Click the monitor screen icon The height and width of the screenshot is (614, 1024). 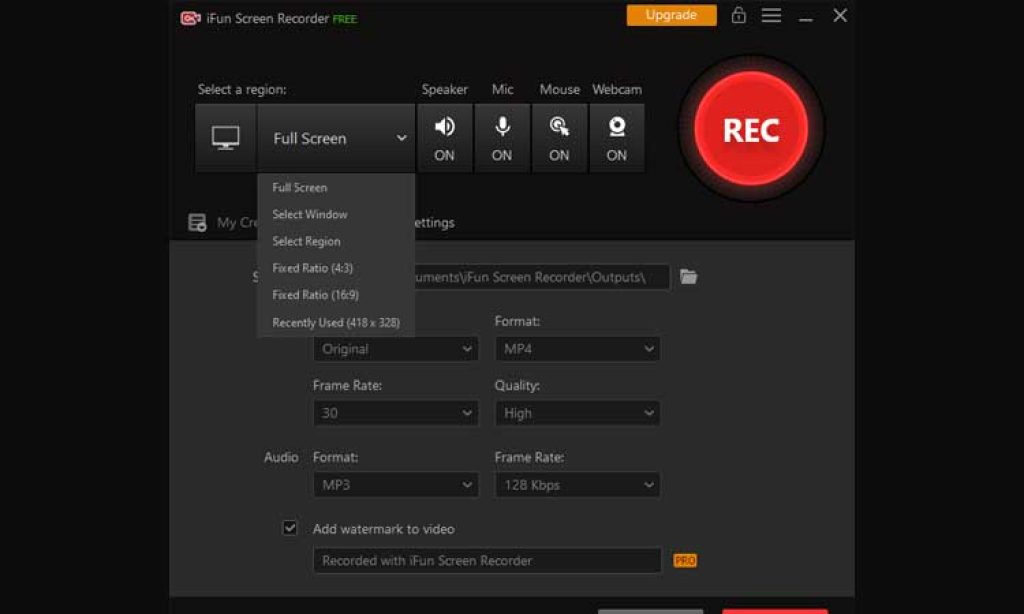225,138
